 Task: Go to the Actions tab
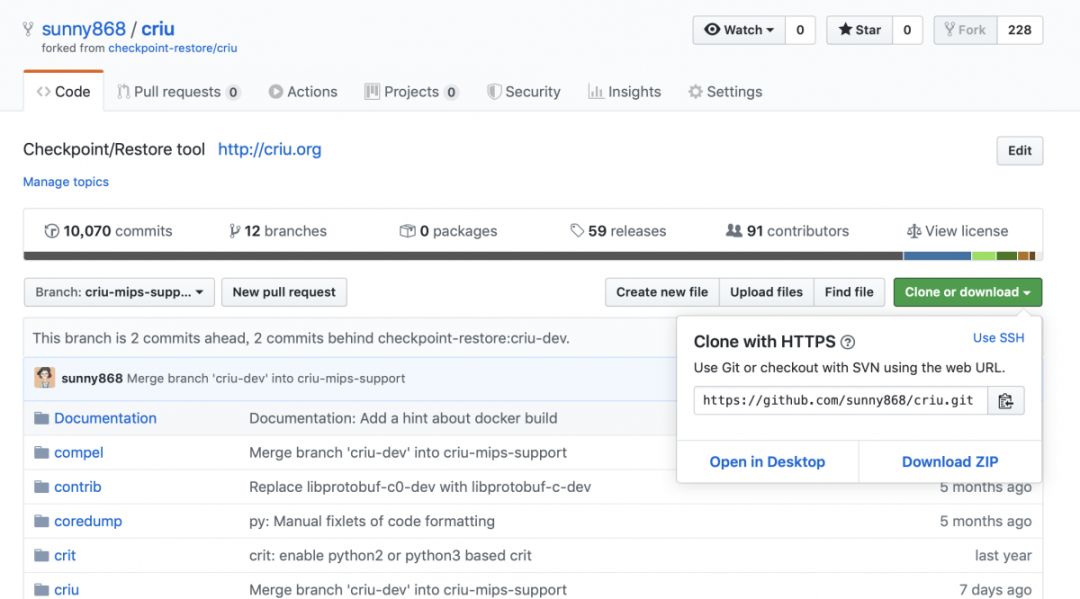click(x=303, y=92)
